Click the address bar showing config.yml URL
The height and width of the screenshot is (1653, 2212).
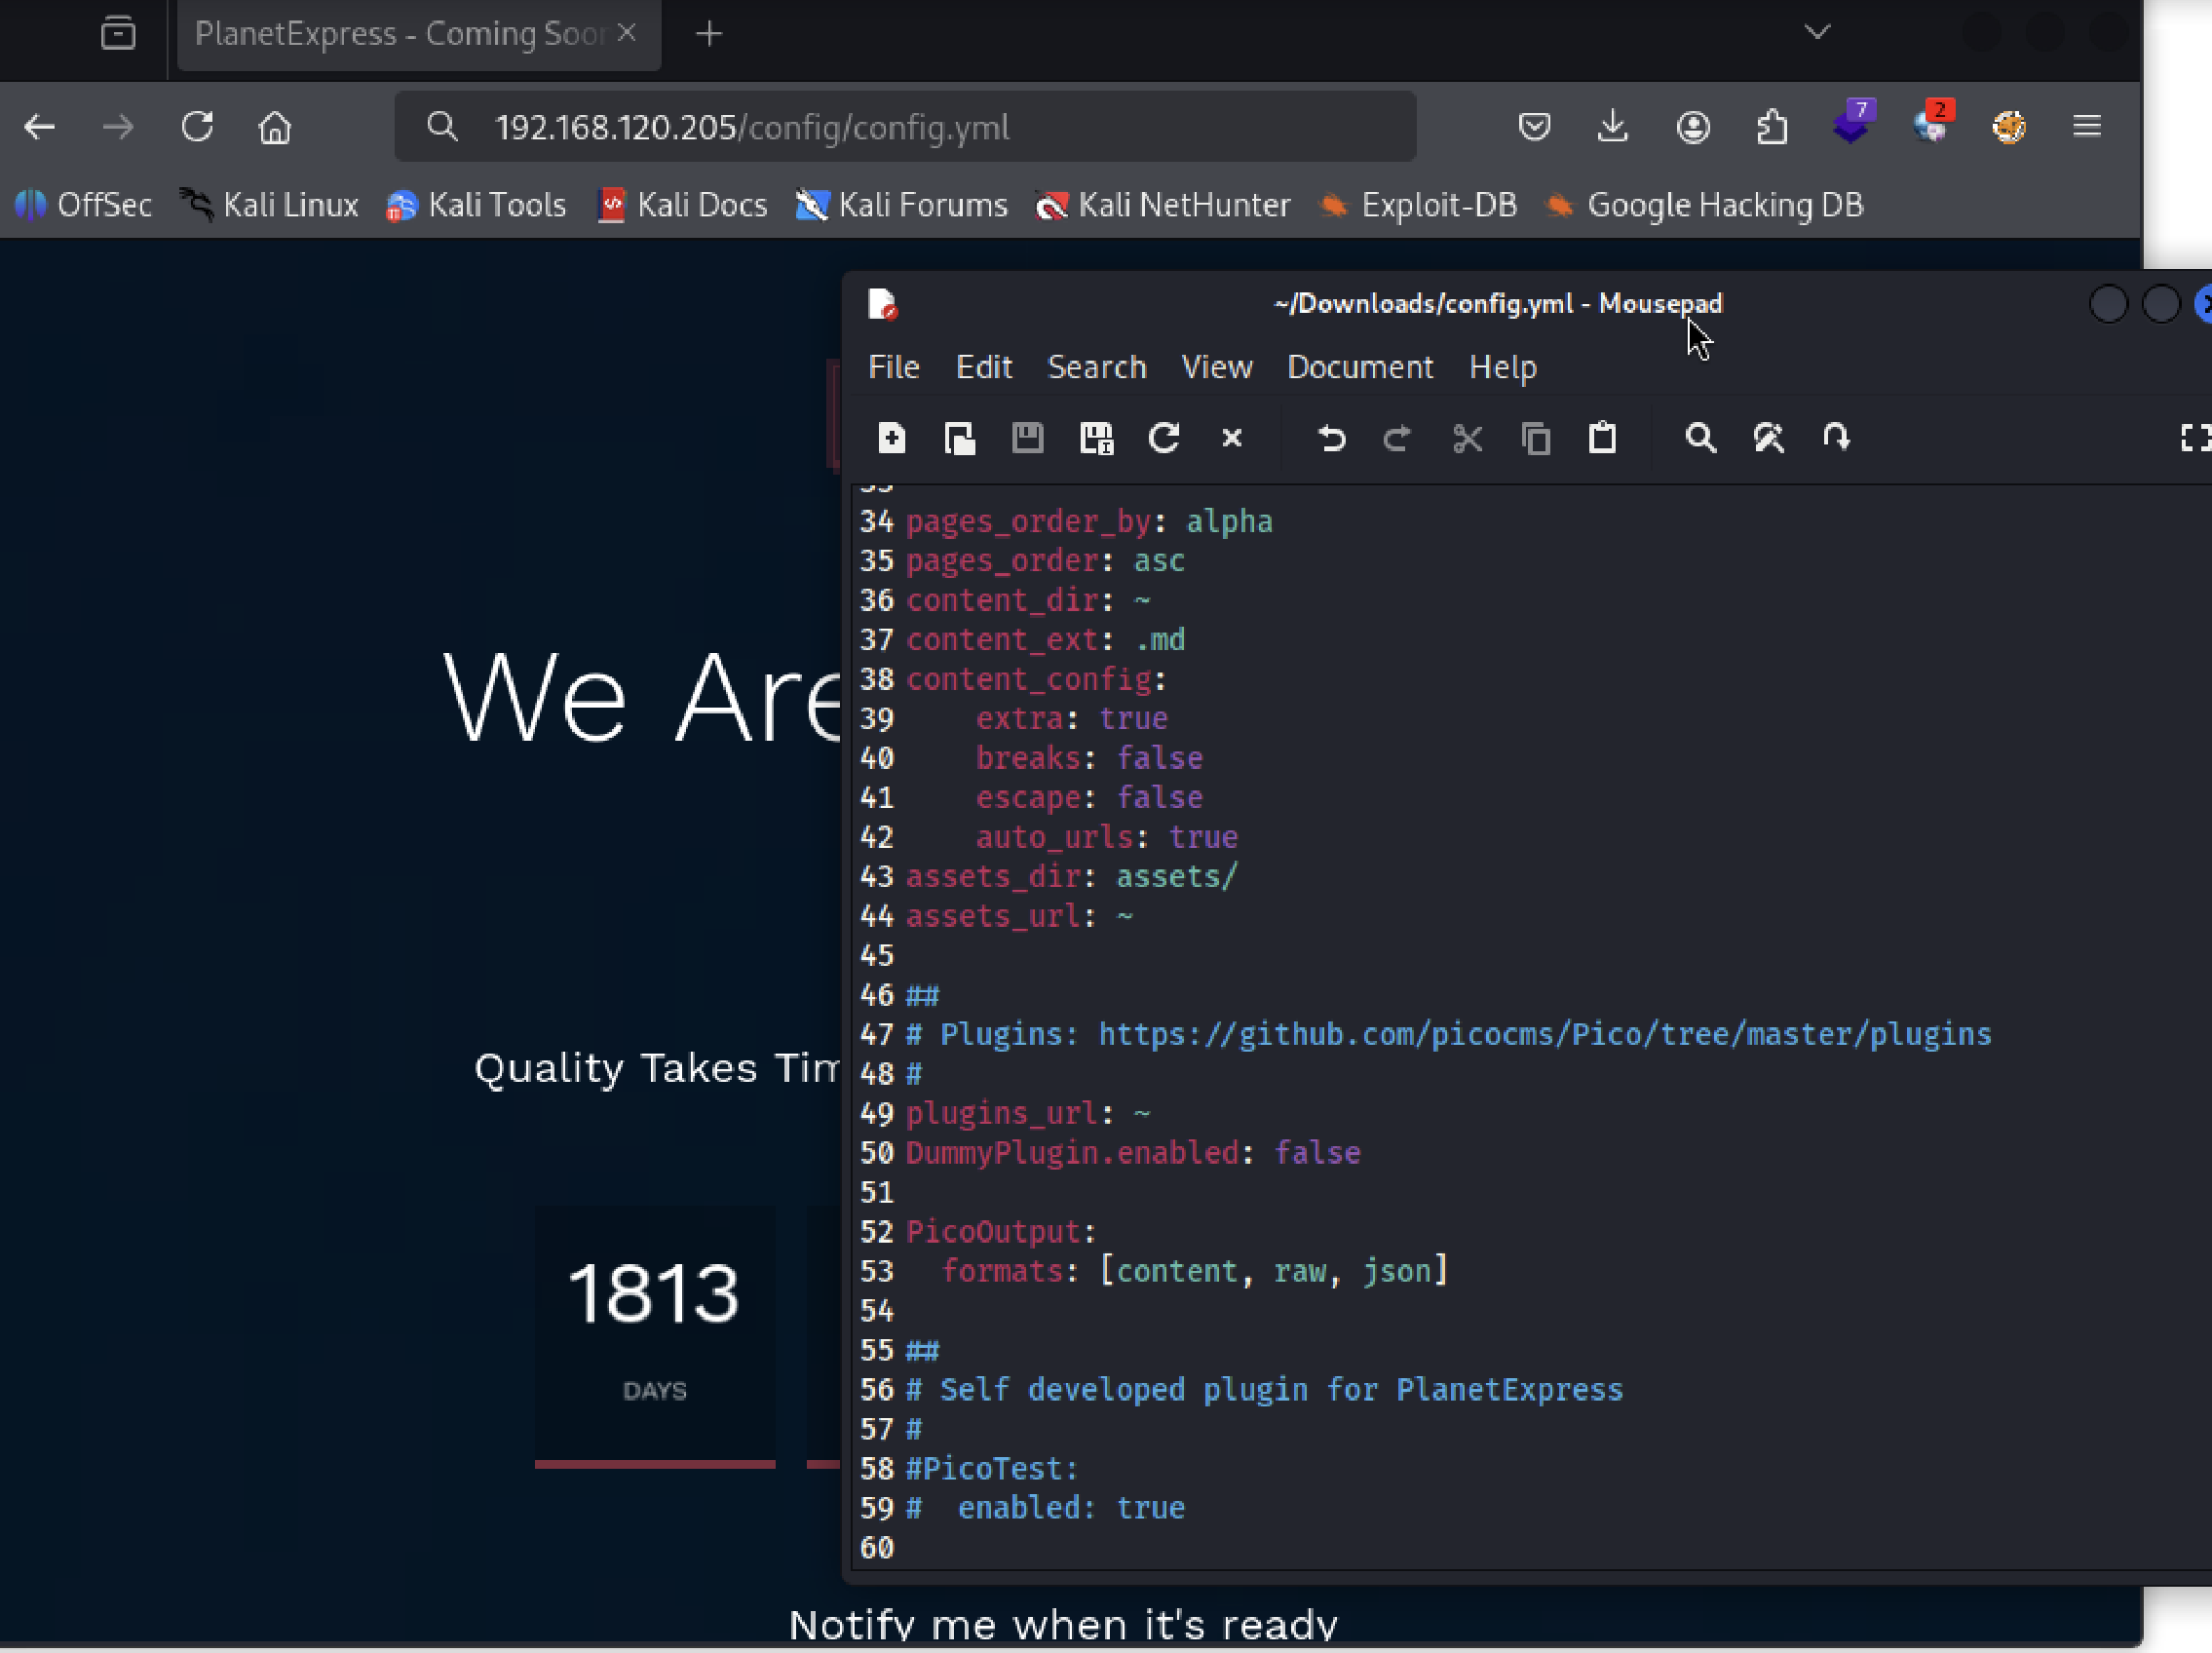[900, 127]
